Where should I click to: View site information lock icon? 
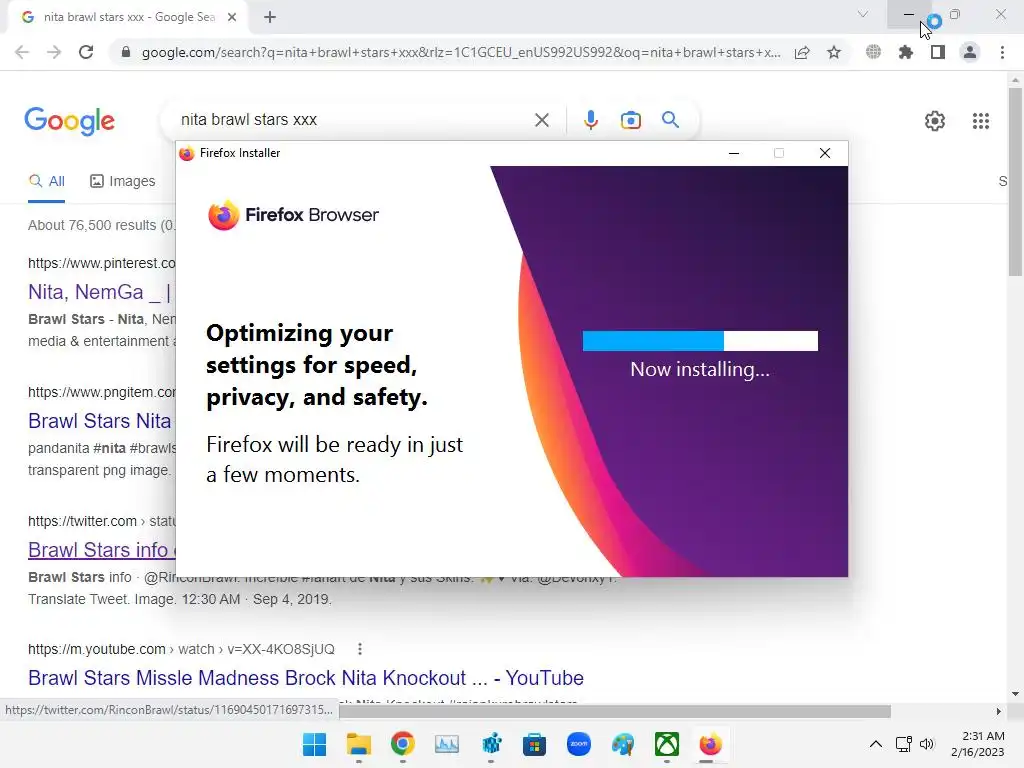tap(126, 52)
